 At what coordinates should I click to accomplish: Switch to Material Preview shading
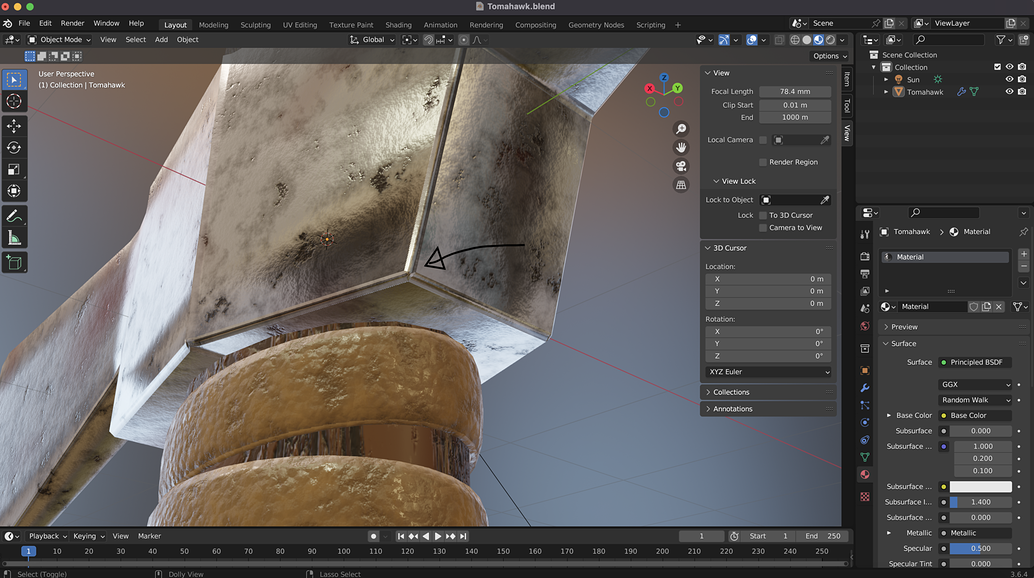818,40
